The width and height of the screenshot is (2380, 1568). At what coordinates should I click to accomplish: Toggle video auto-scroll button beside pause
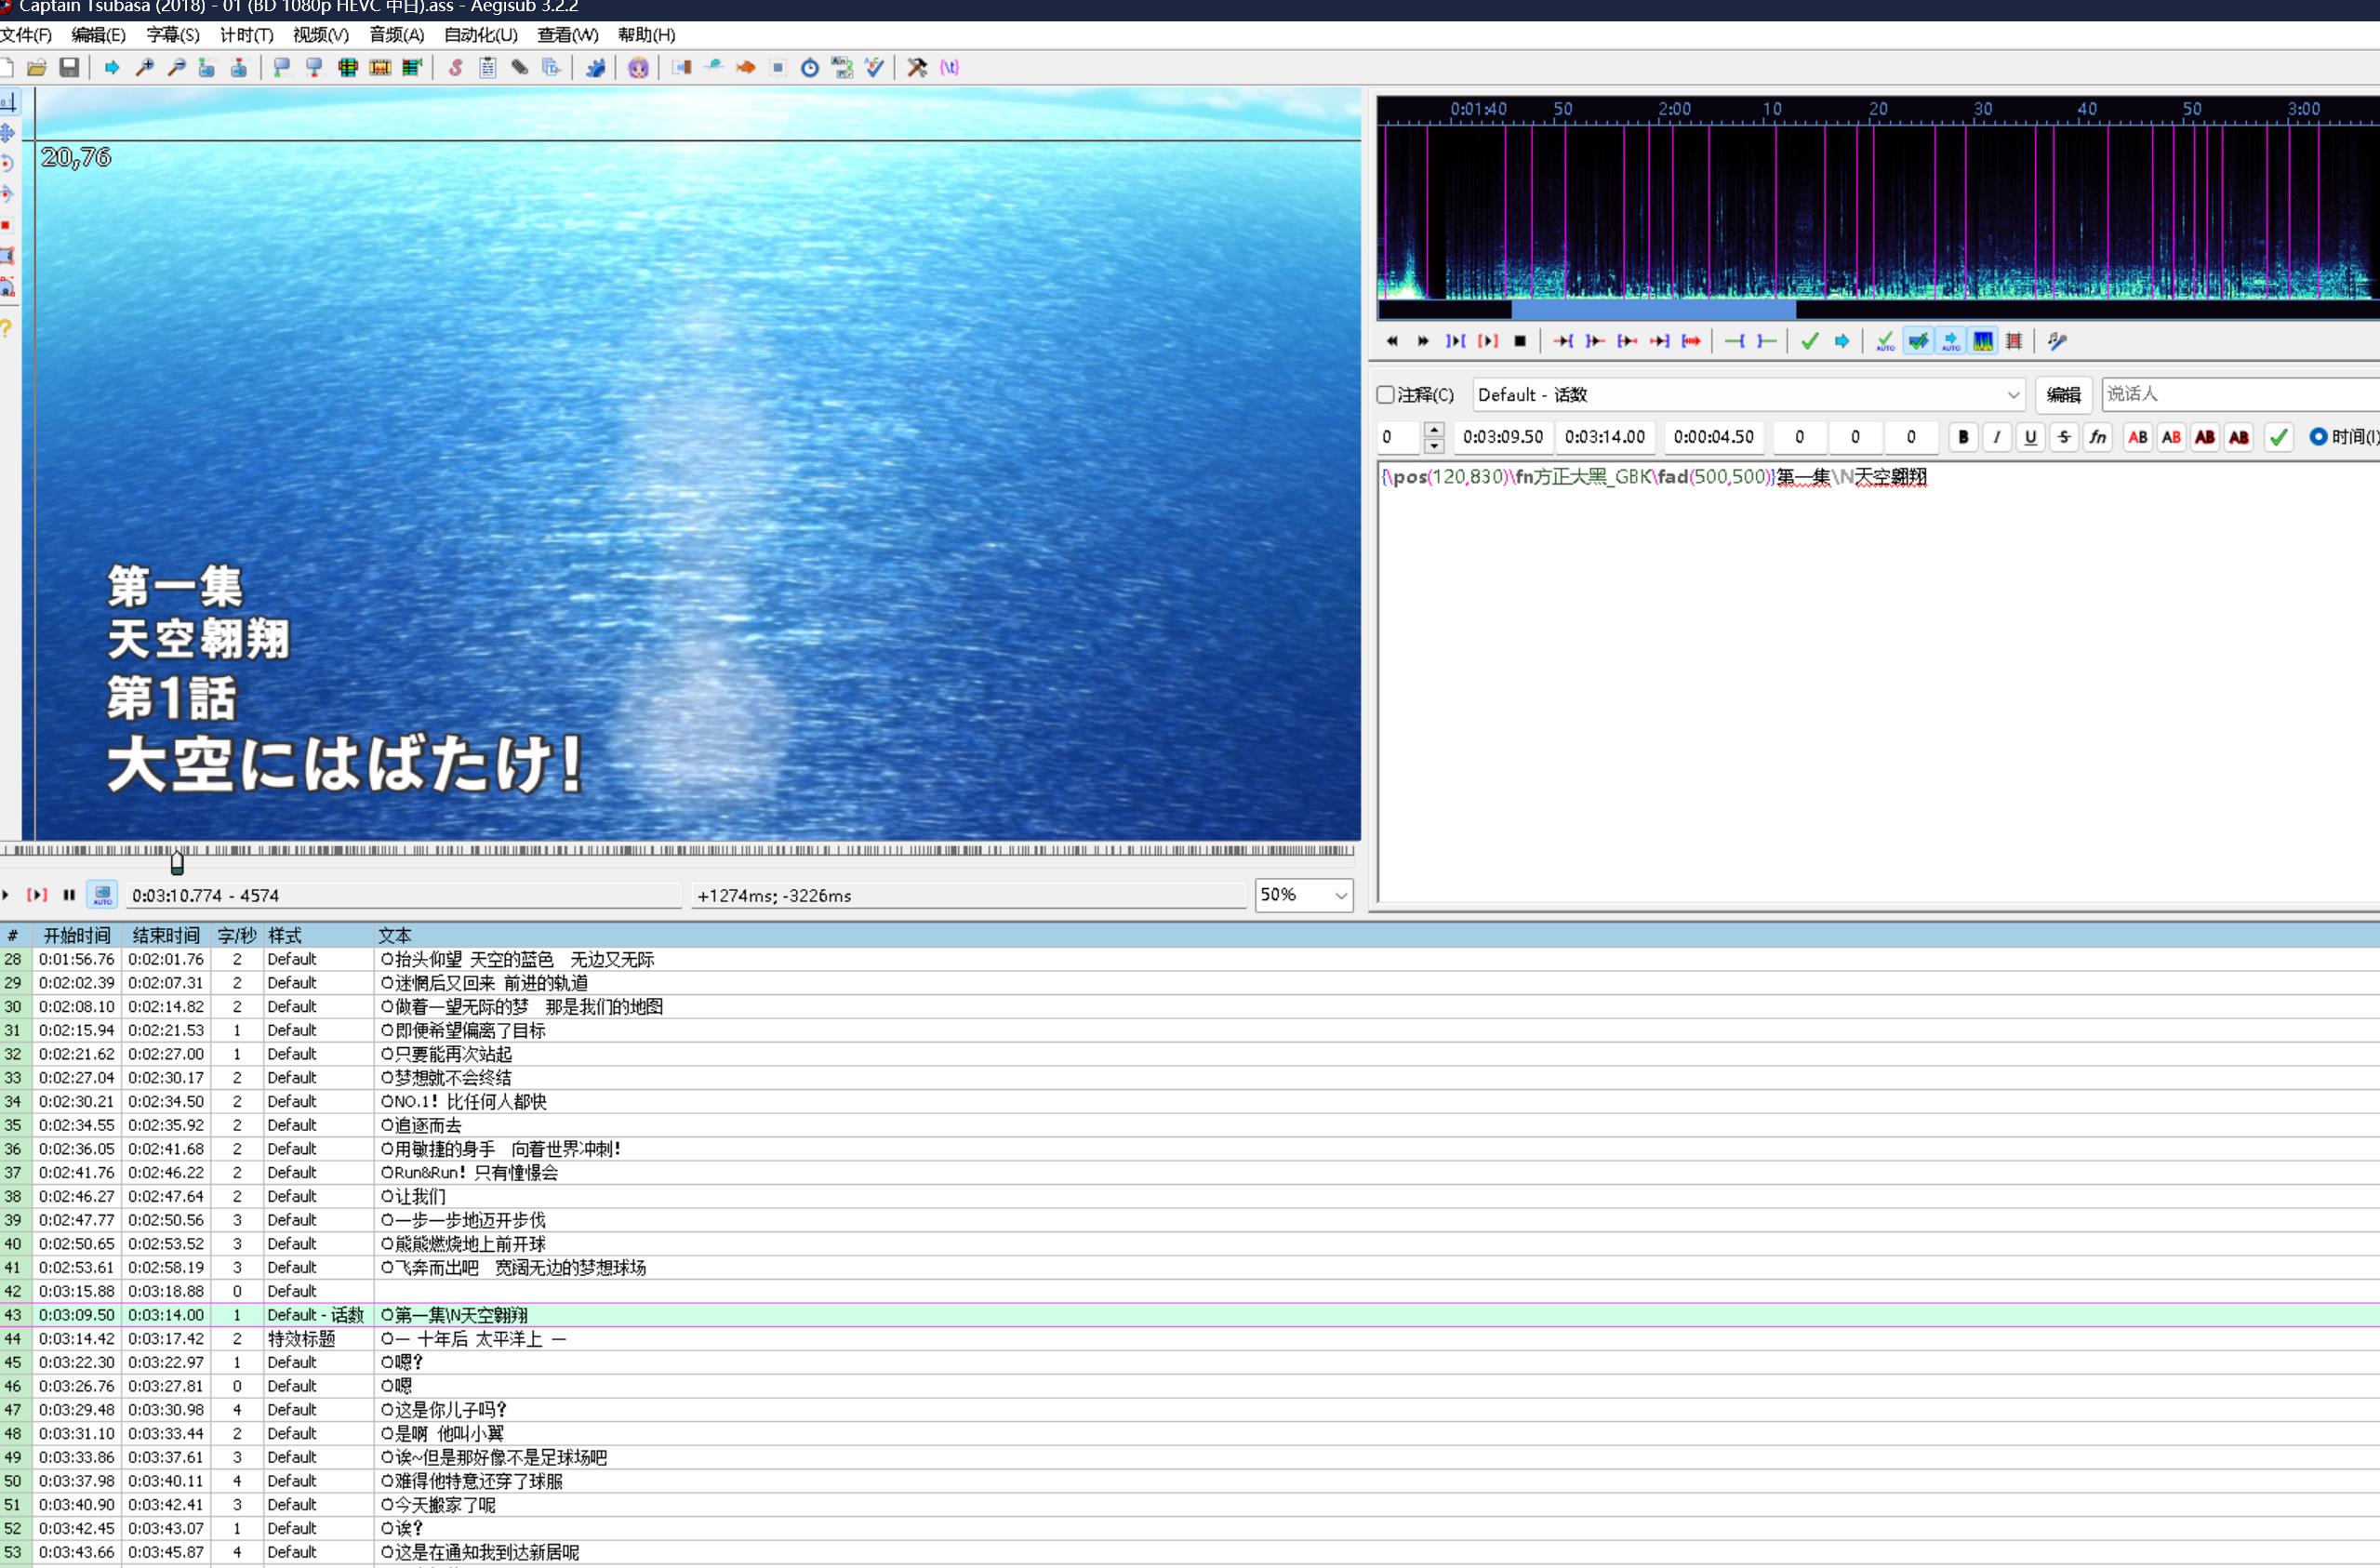point(102,895)
